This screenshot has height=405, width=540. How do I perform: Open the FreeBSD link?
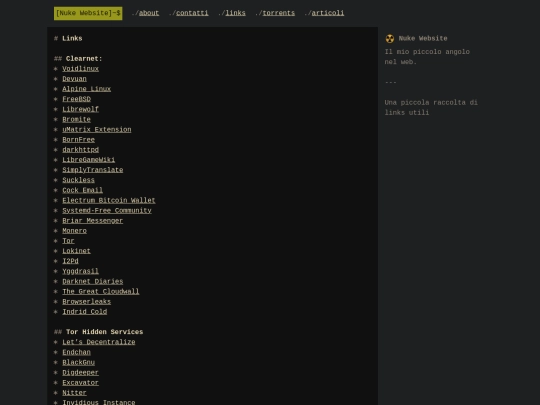[76, 99]
